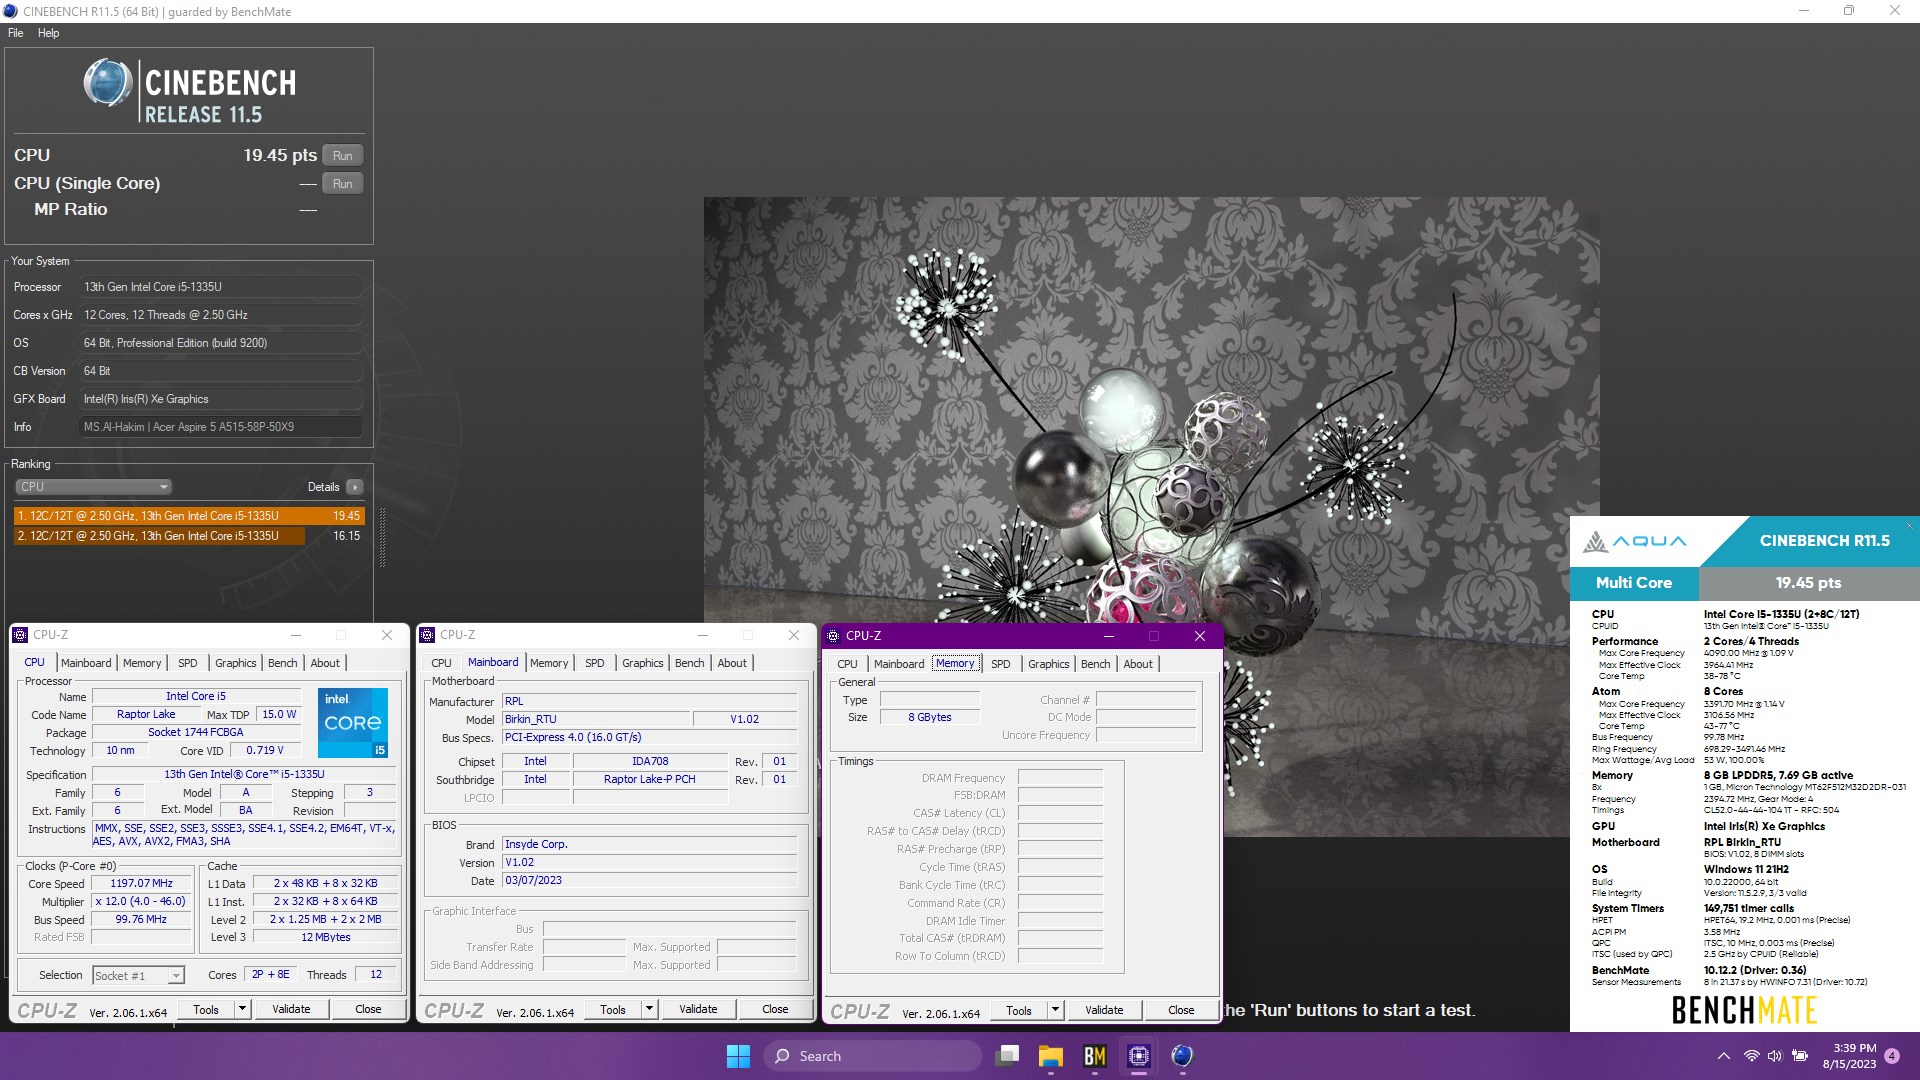Open SPD tab in purple CPU-Z window
The image size is (1920, 1080).
point(1001,664)
